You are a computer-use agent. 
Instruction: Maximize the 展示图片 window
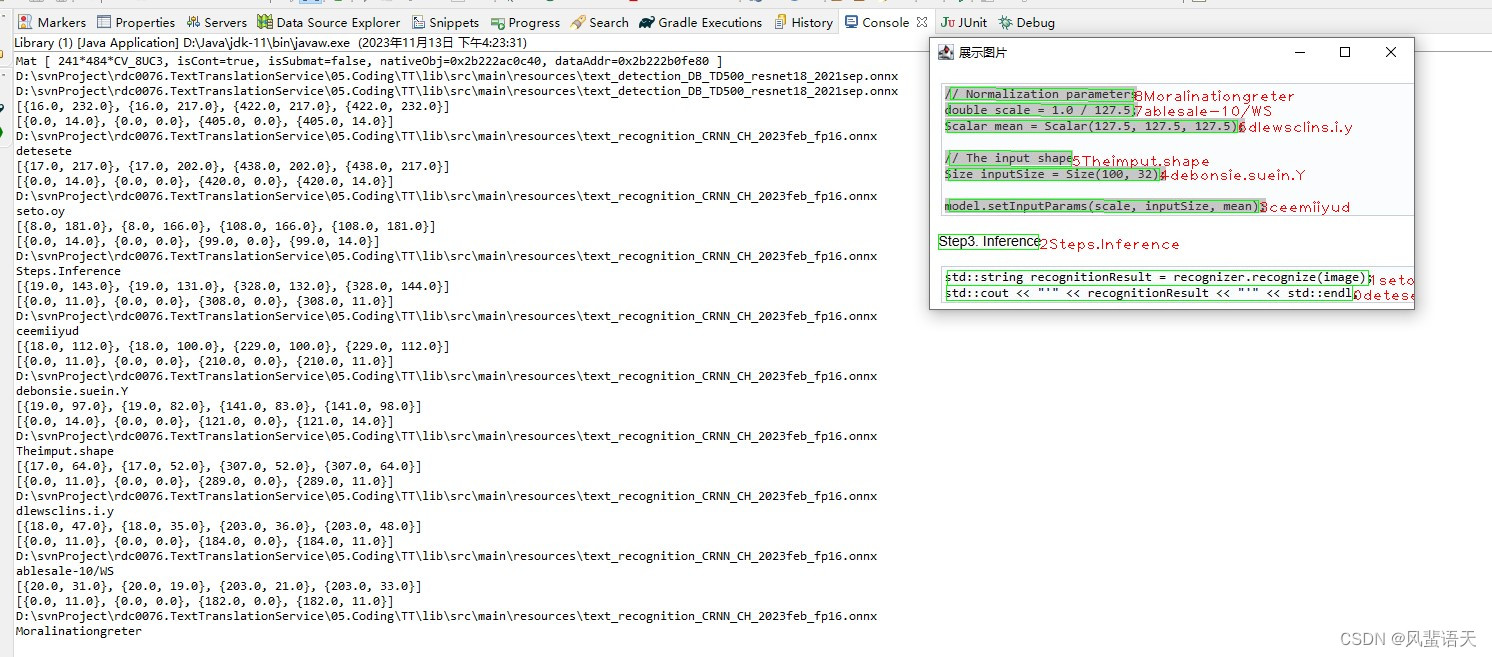pyautogui.click(x=1345, y=52)
